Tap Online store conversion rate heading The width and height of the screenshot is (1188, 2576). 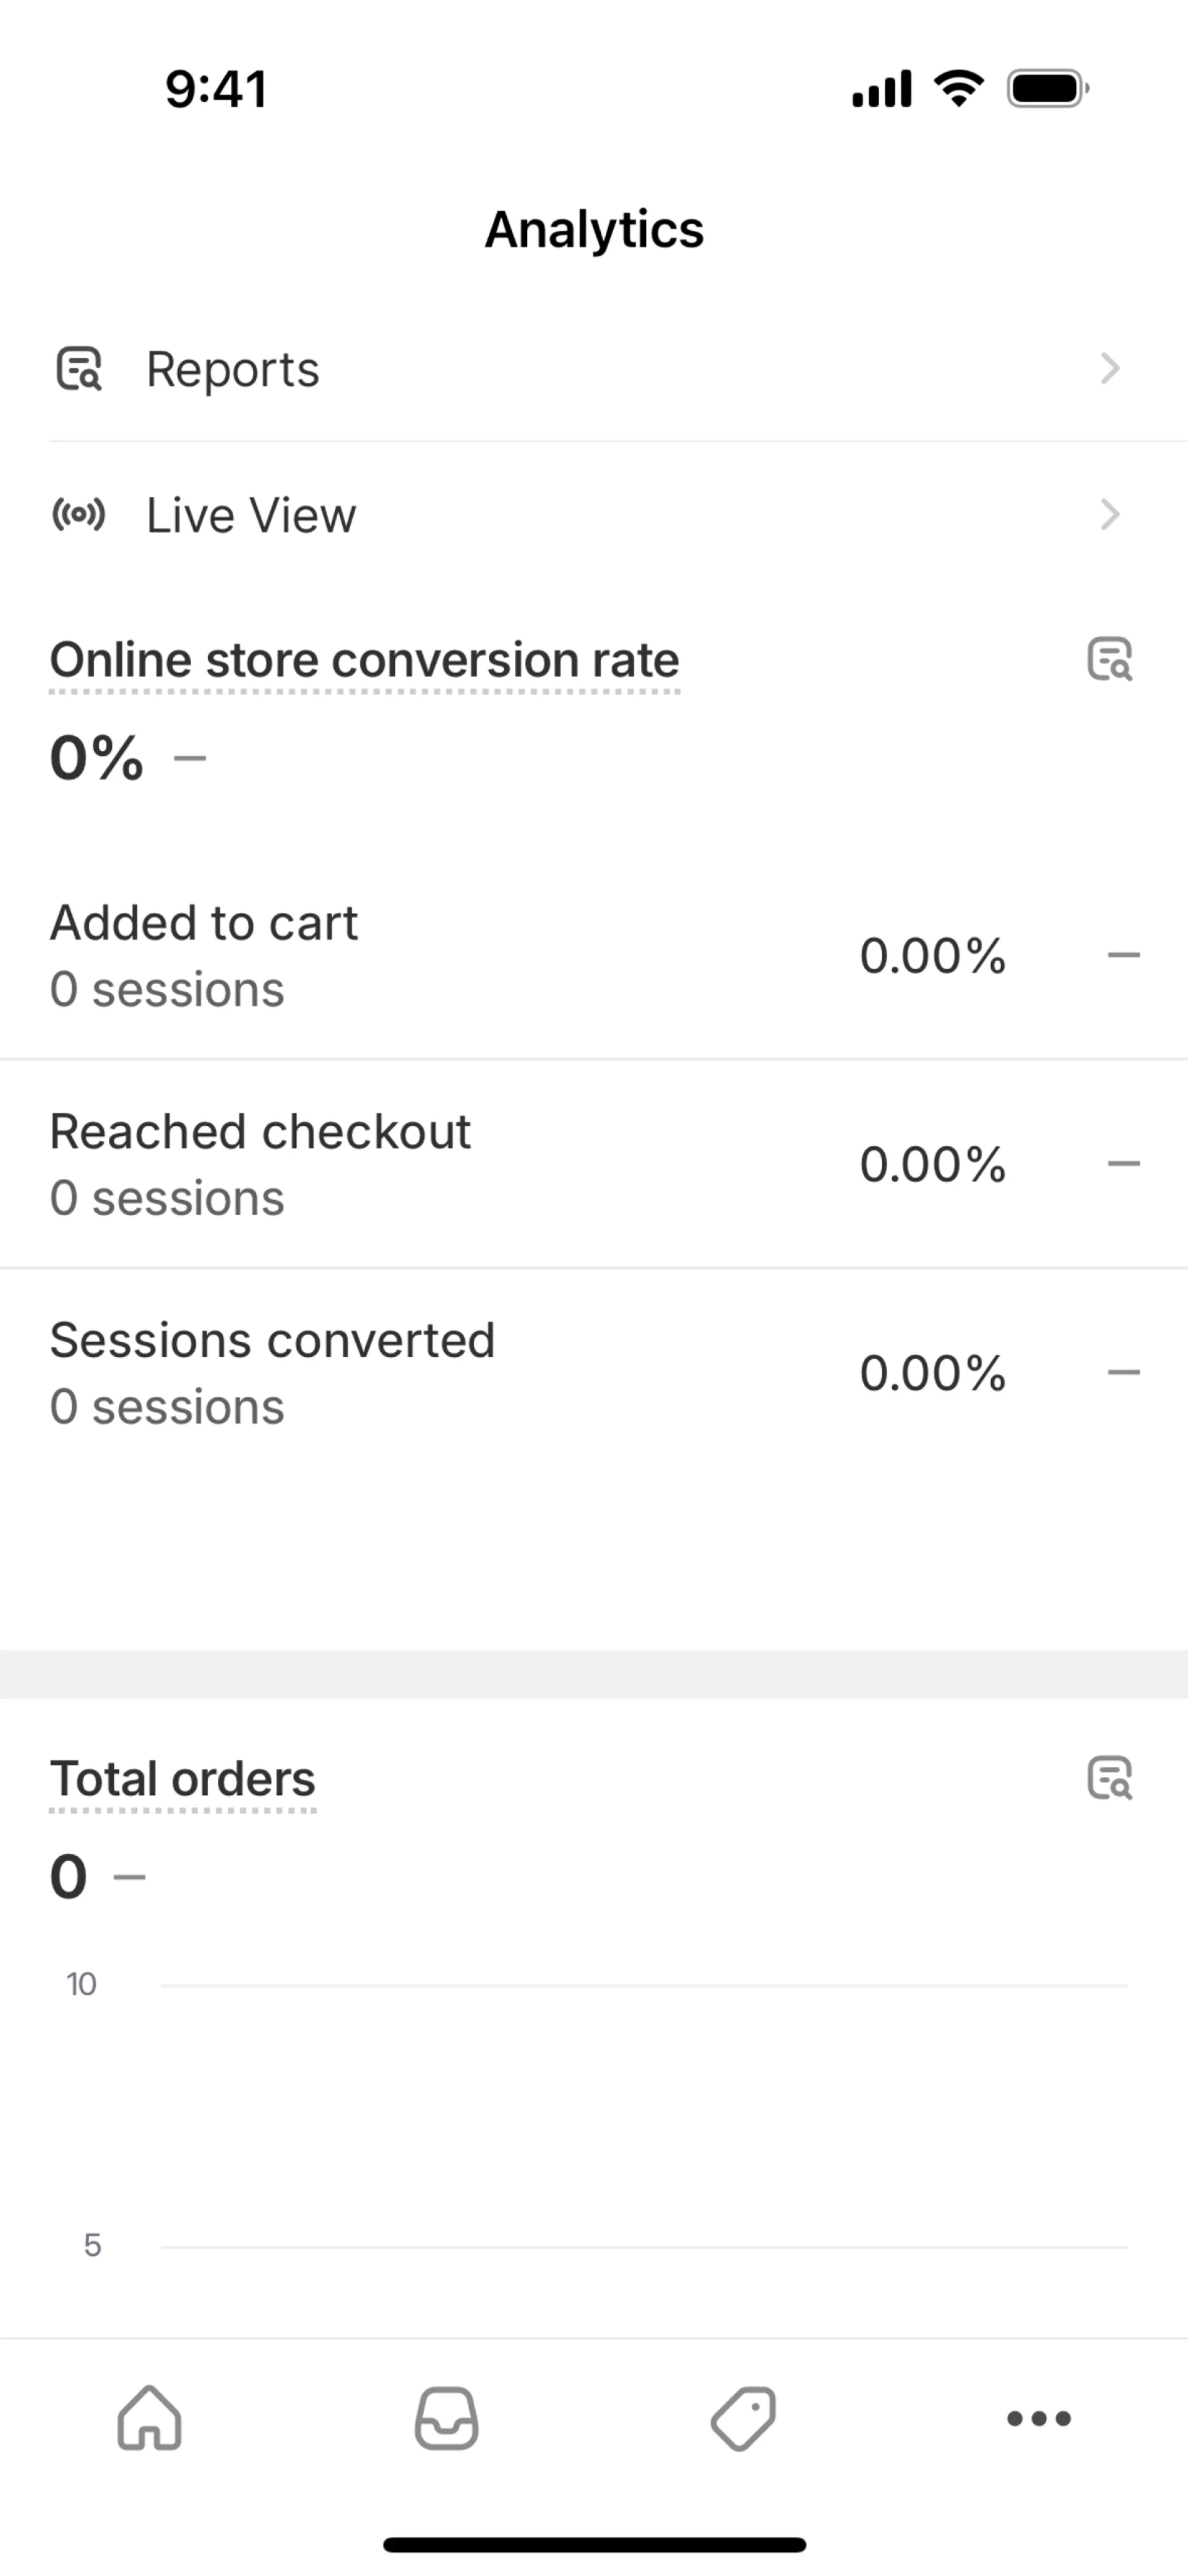point(365,660)
